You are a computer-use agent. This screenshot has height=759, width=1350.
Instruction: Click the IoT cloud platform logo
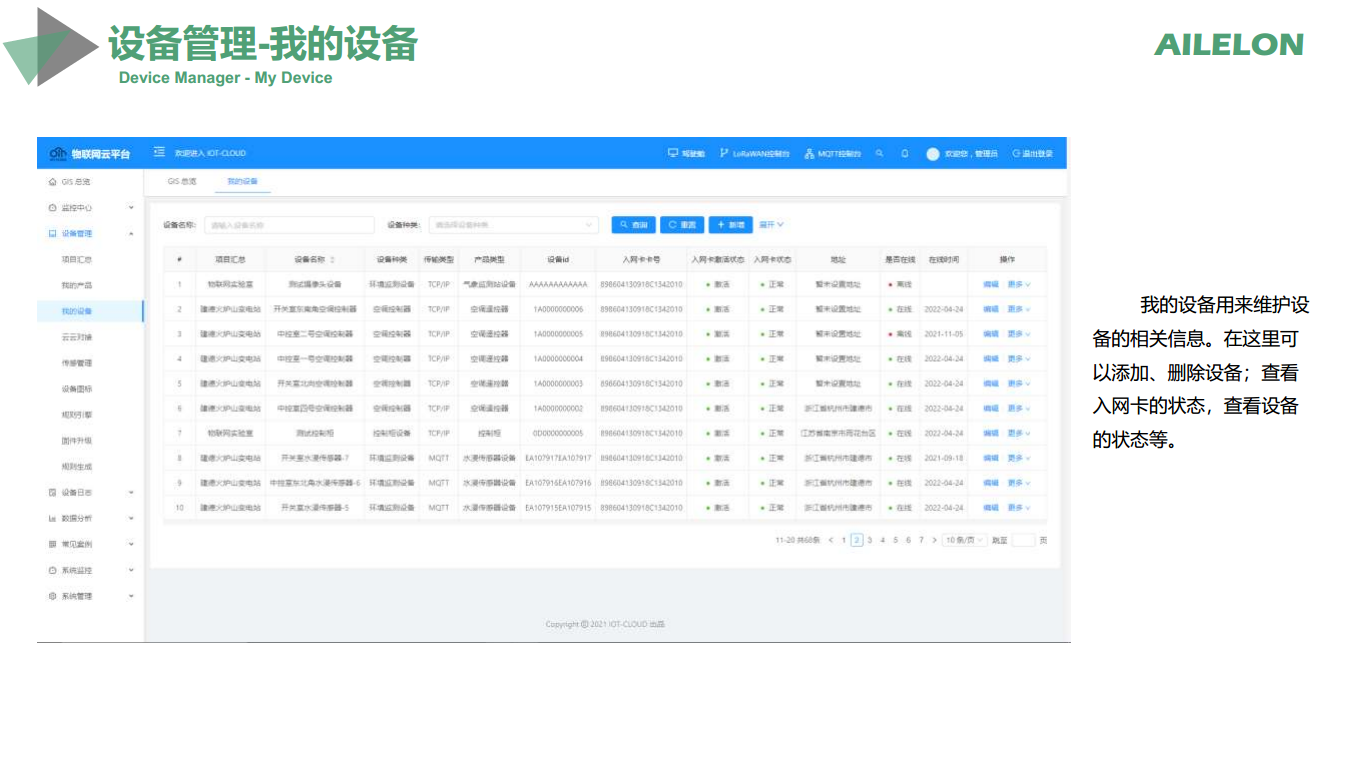pos(58,153)
